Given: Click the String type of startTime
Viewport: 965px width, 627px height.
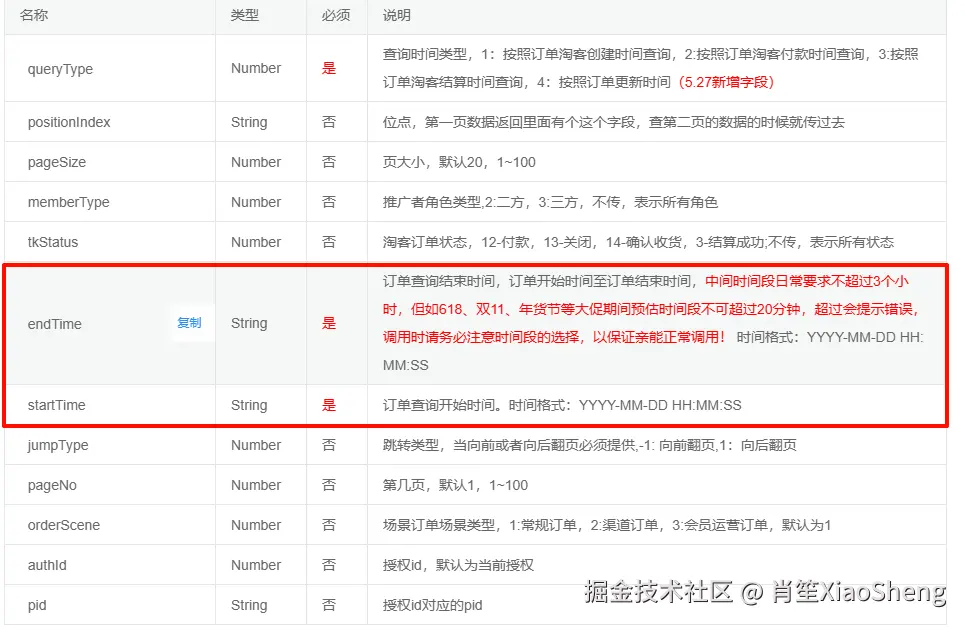Looking at the screenshot, I should [249, 405].
